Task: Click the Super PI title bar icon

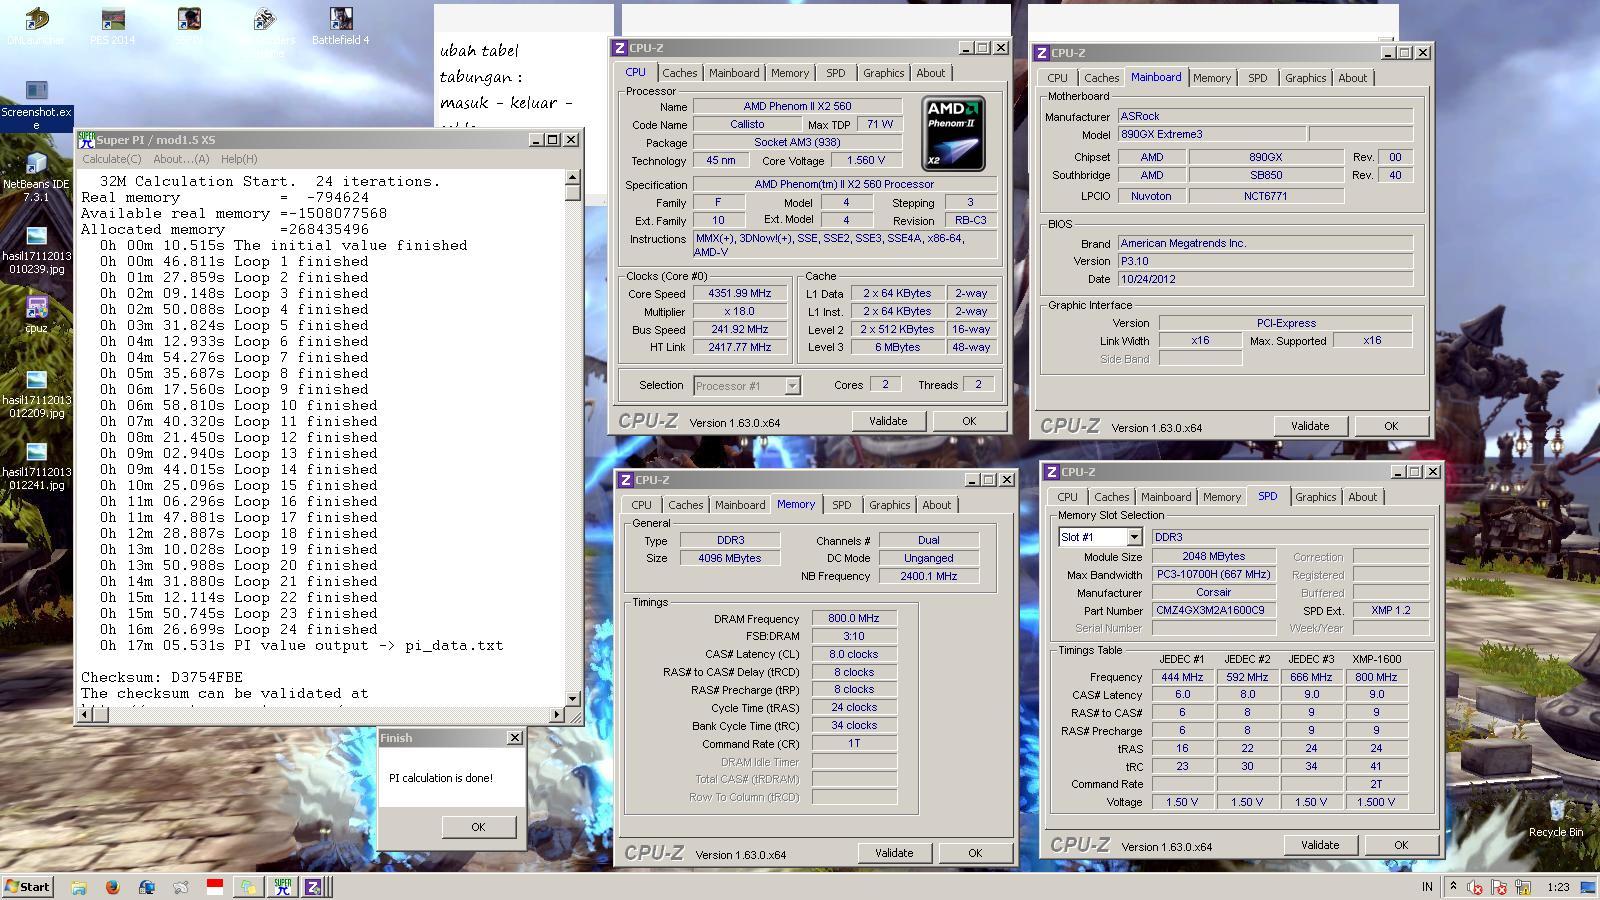Action: (87, 140)
